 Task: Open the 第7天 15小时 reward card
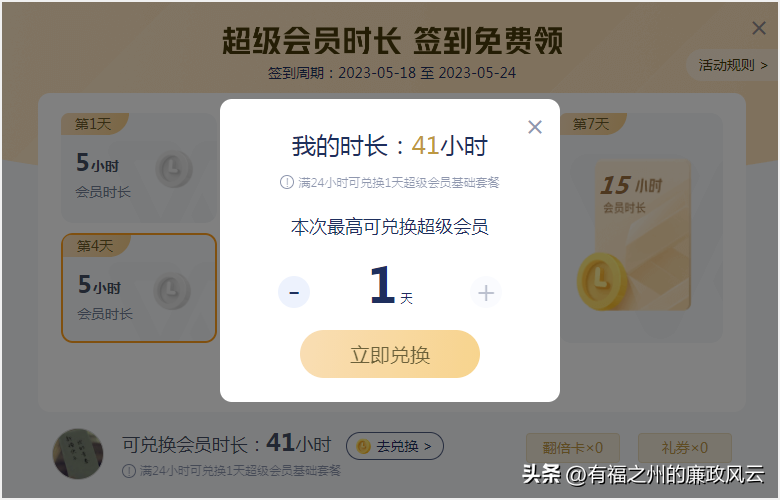[641, 227]
